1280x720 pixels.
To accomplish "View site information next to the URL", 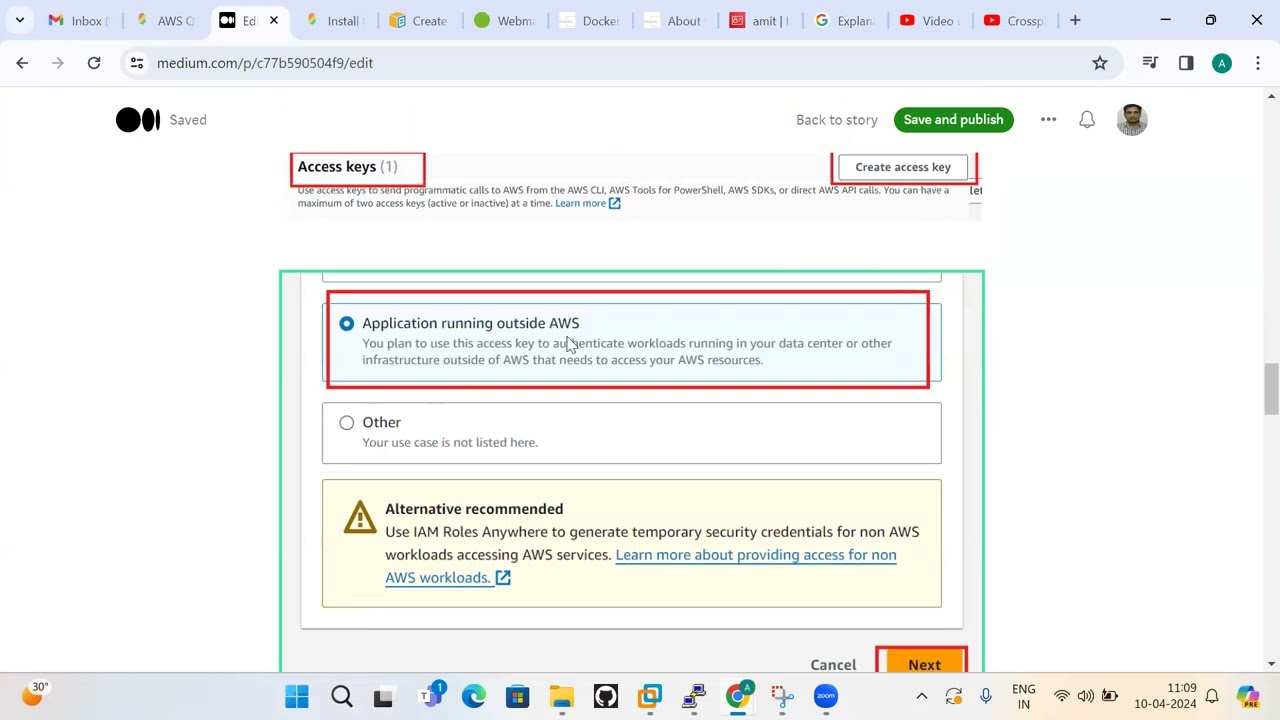I will pos(136,63).
